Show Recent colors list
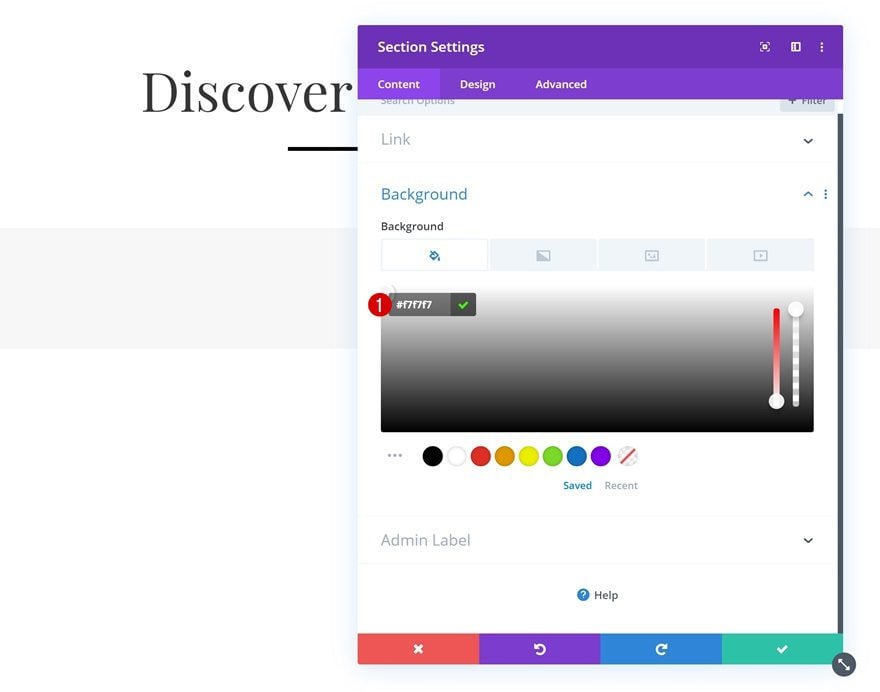The image size is (880, 692). [621, 485]
